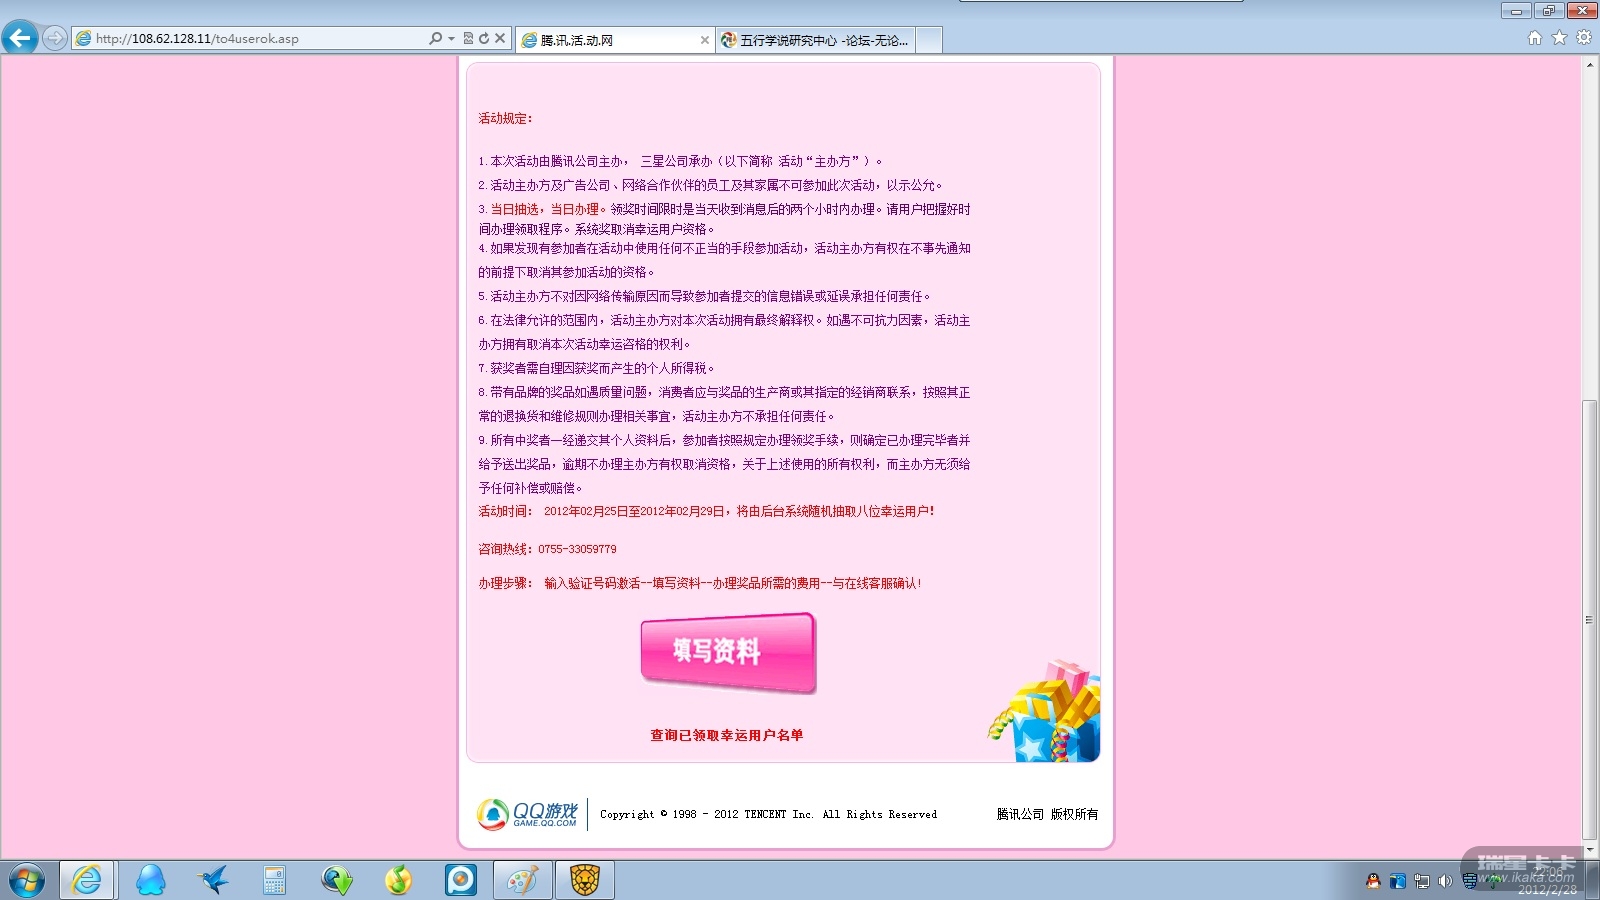Click the QQ penguin system tray icon
Image resolution: width=1600 pixels, height=900 pixels.
point(1373,881)
